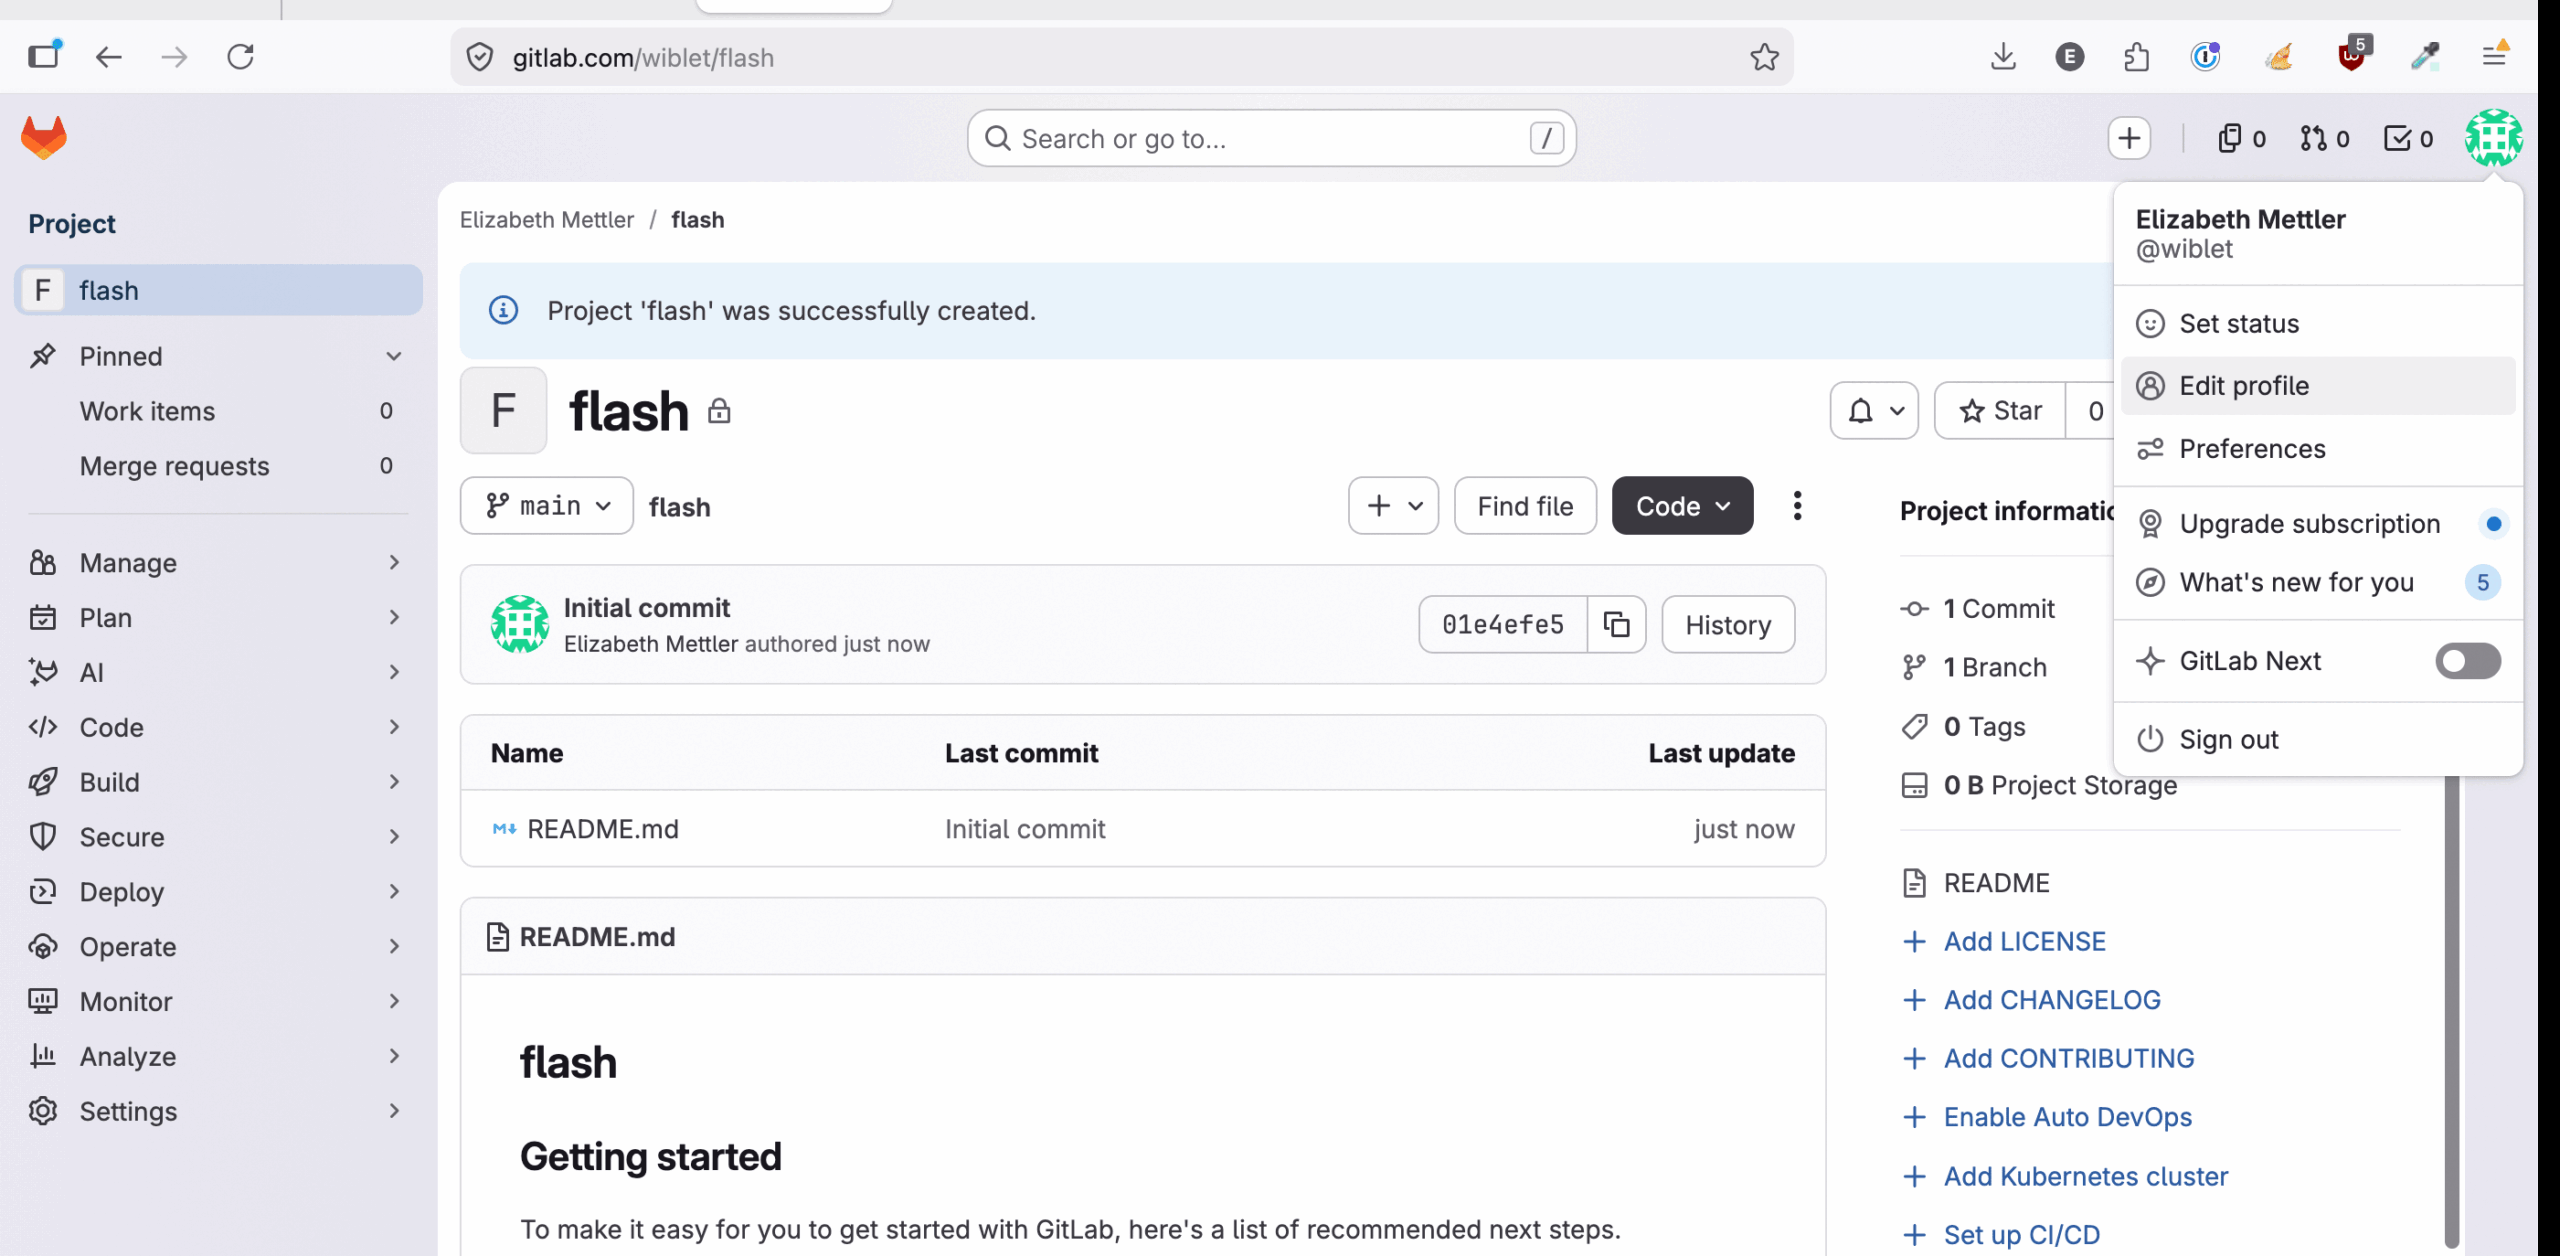The width and height of the screenshot is (2560, 1256).
Task: Go back to the previous page
Action: [108, 57]
